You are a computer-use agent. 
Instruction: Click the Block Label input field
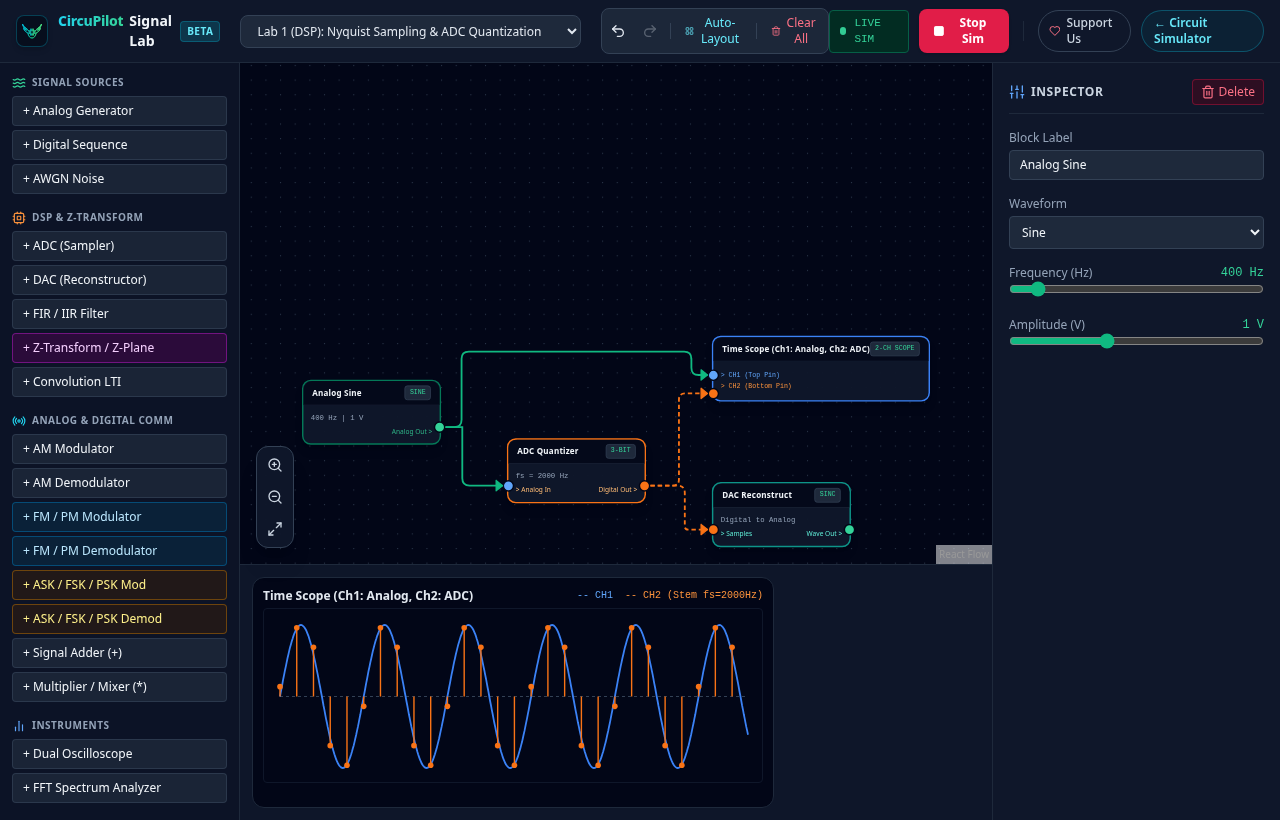coord(1136,165)
